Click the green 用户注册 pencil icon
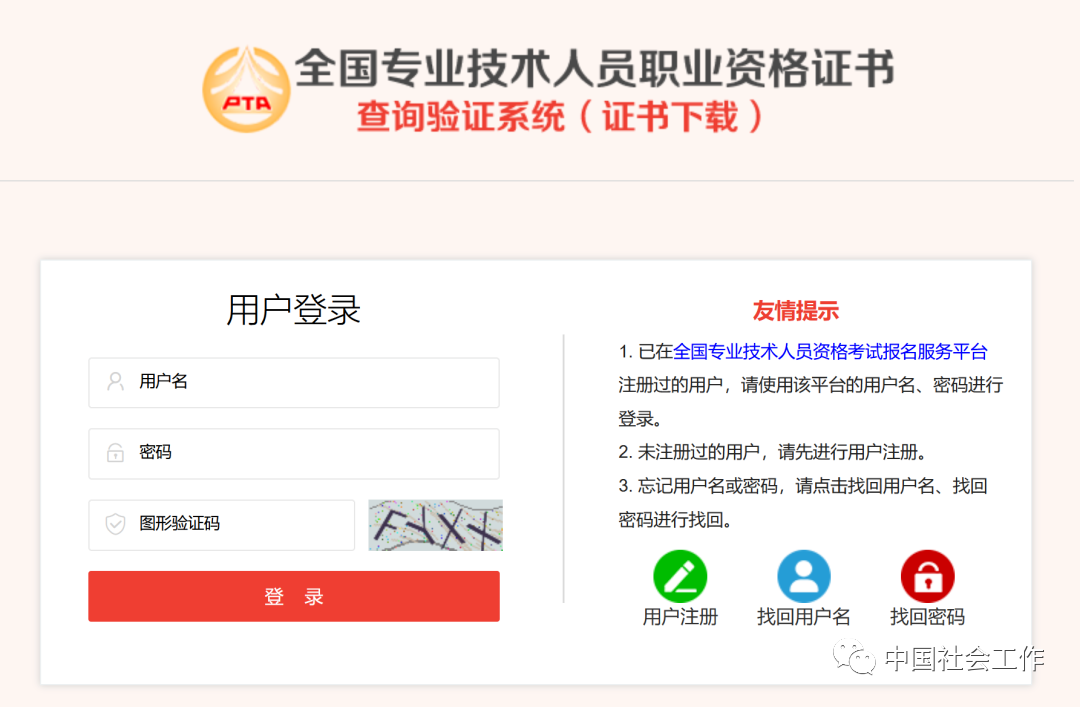This screenshot has height=707, width=1080. coord(680,576)
